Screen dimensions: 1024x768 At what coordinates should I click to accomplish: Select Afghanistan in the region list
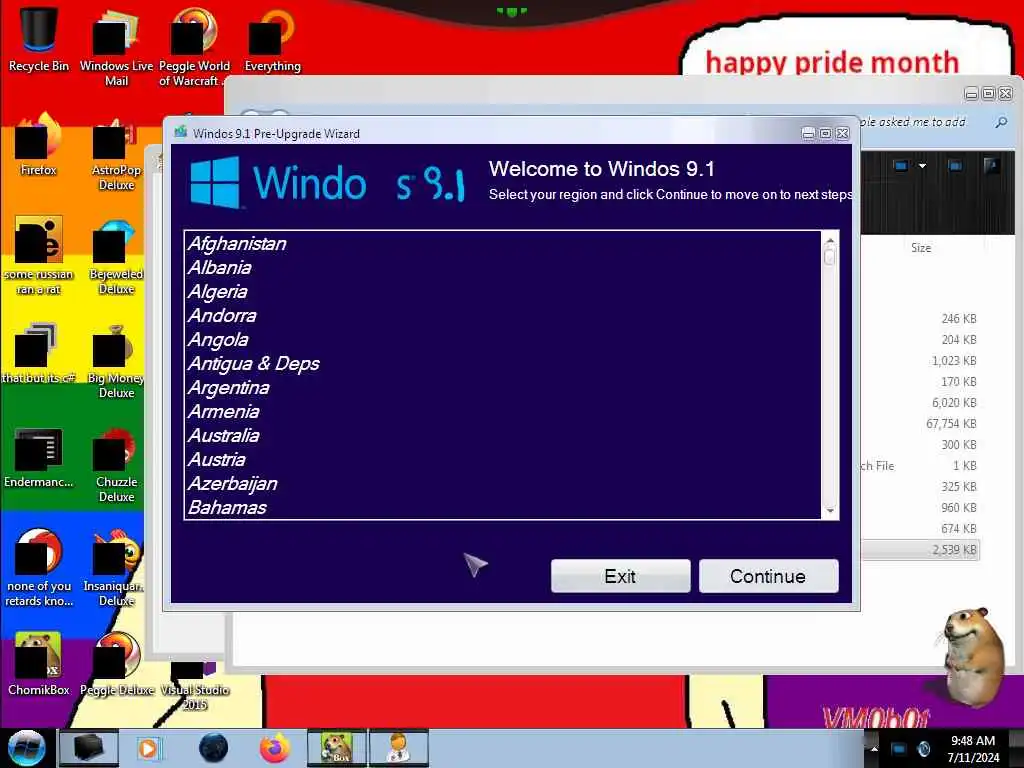pyautogui.click(x=502, y=244)
